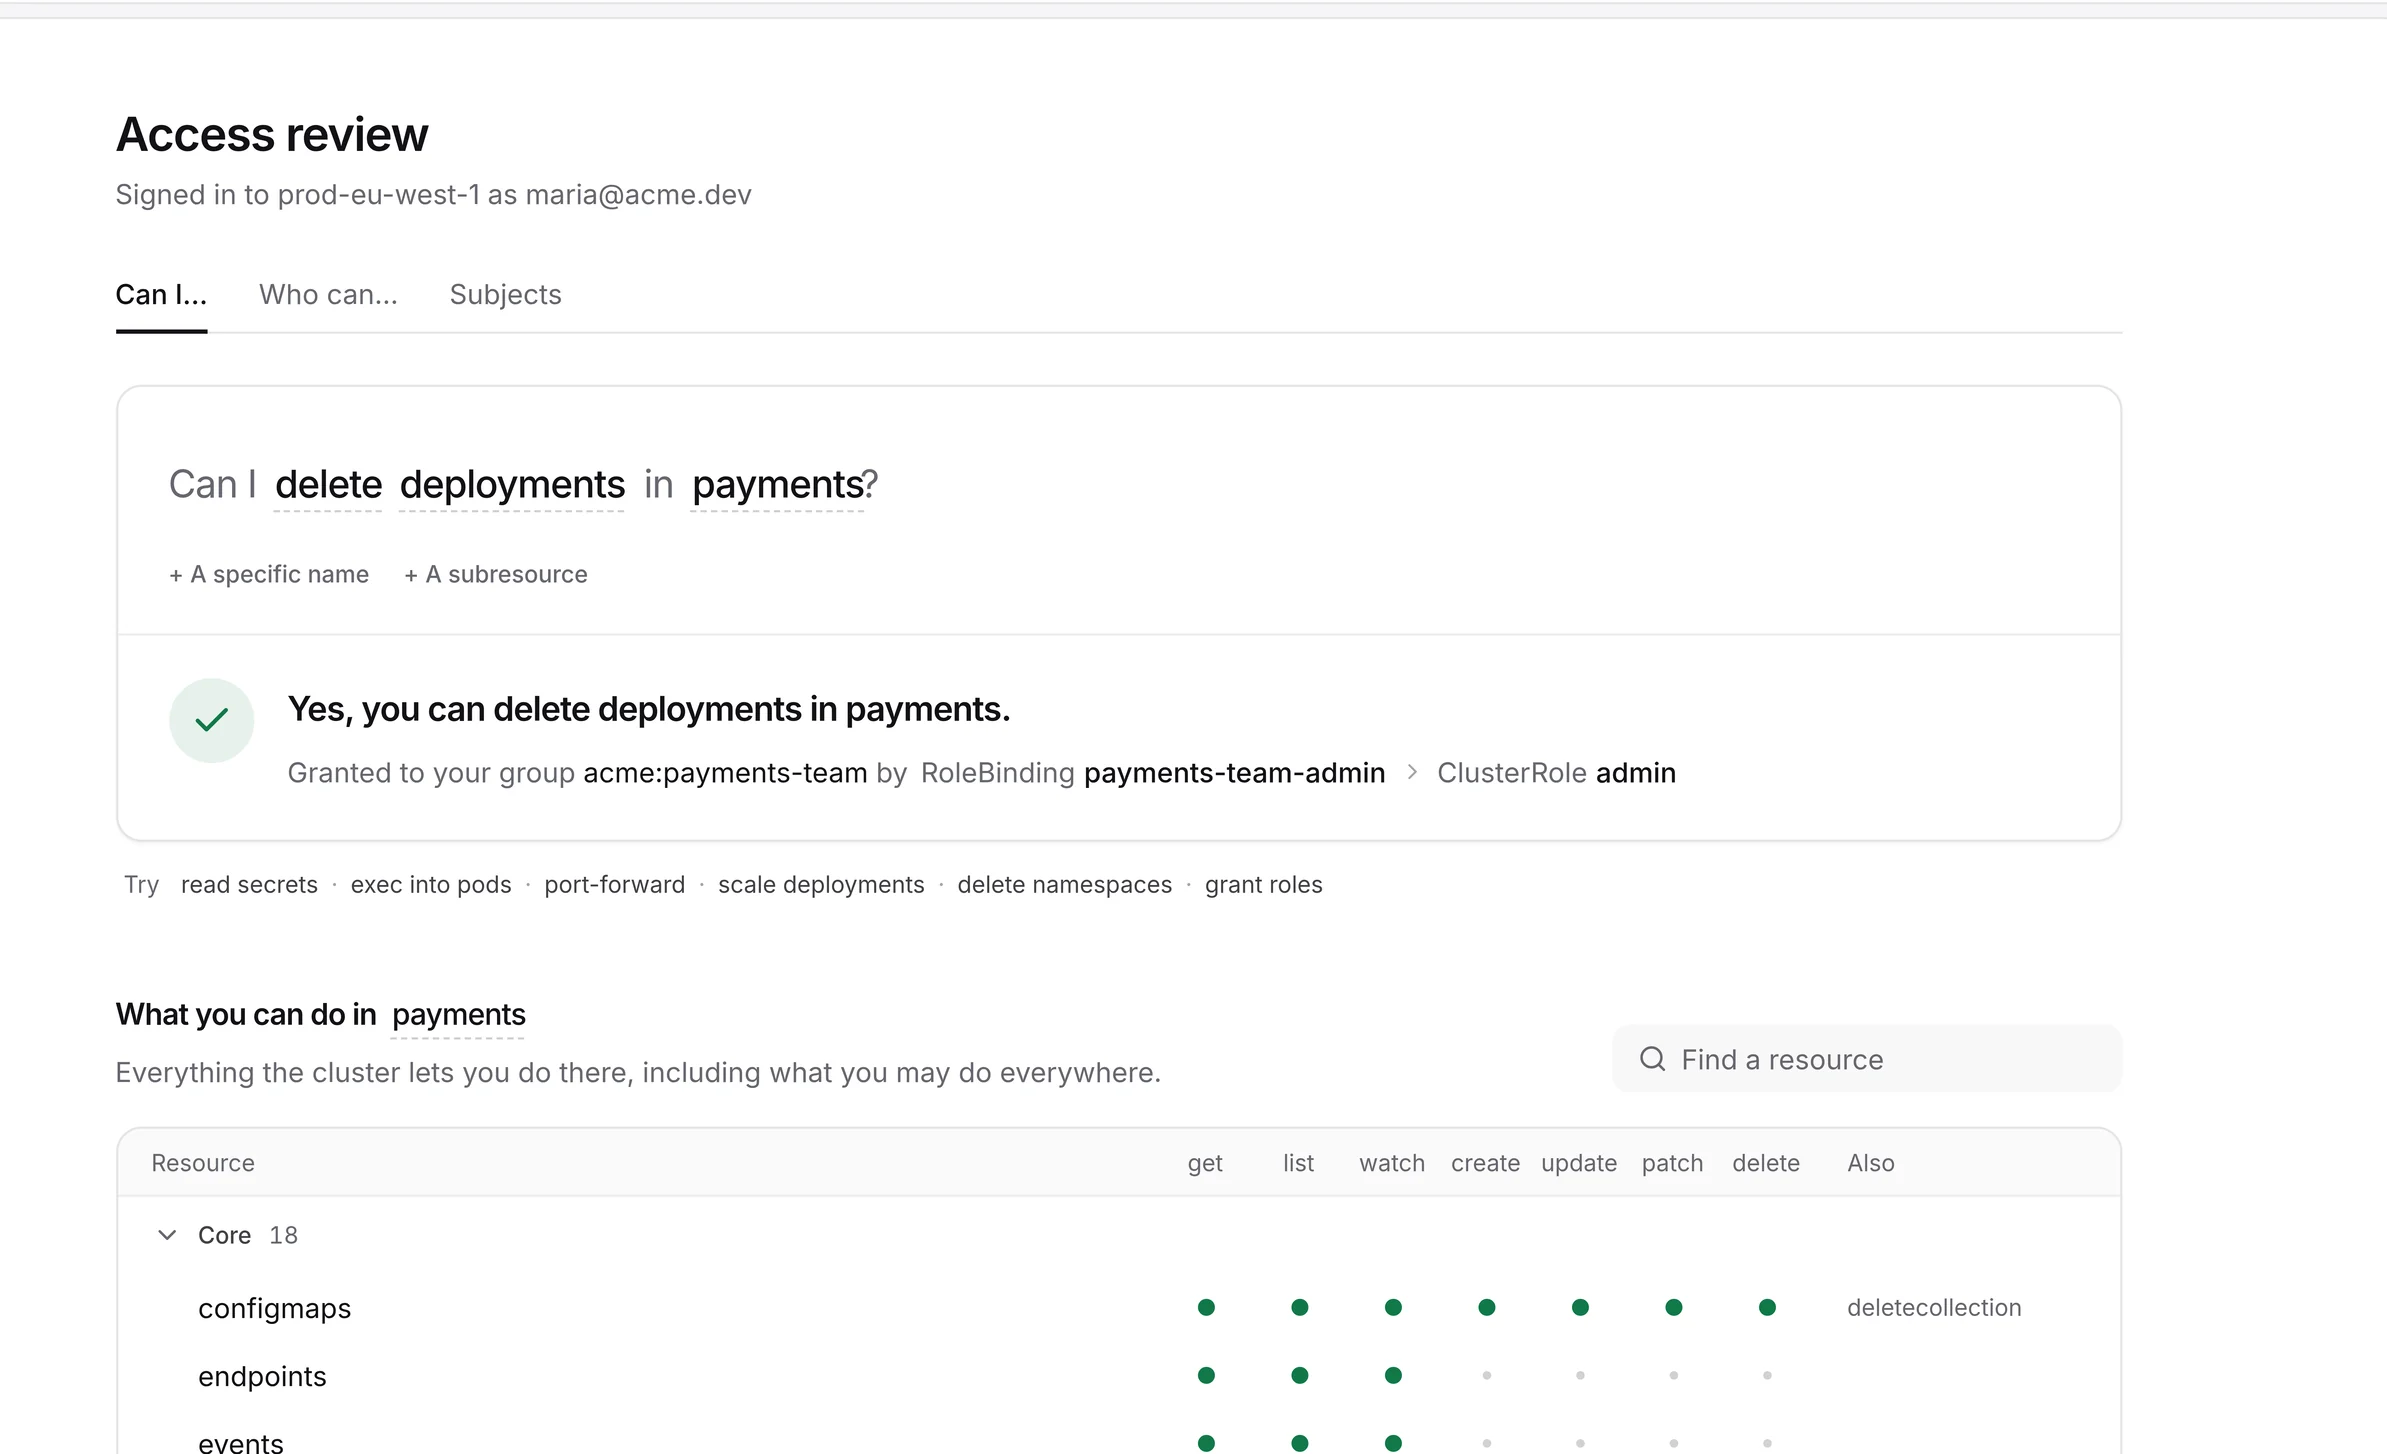Collapse the Core resource group
The width and height of the screenshot is (2387, 1454).
click(x=167, y=1235)
